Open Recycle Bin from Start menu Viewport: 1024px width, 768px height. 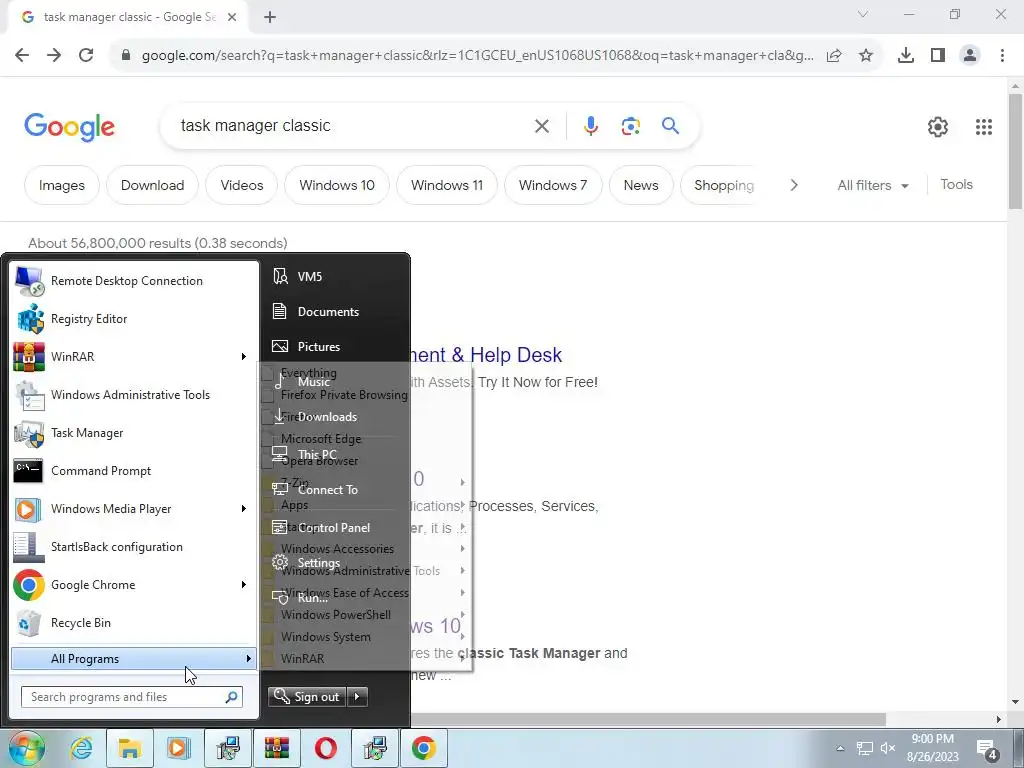tap(134, 622)
